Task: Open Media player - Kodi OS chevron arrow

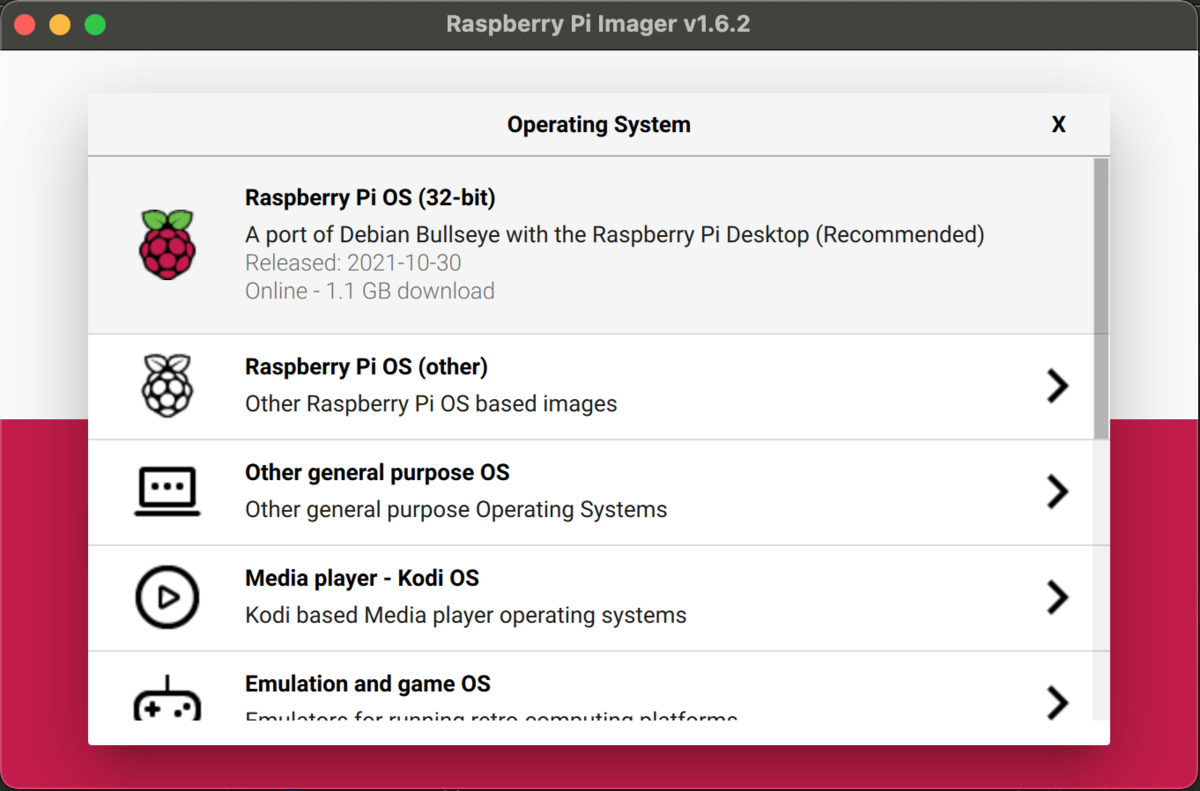Action: point(1057,597)
